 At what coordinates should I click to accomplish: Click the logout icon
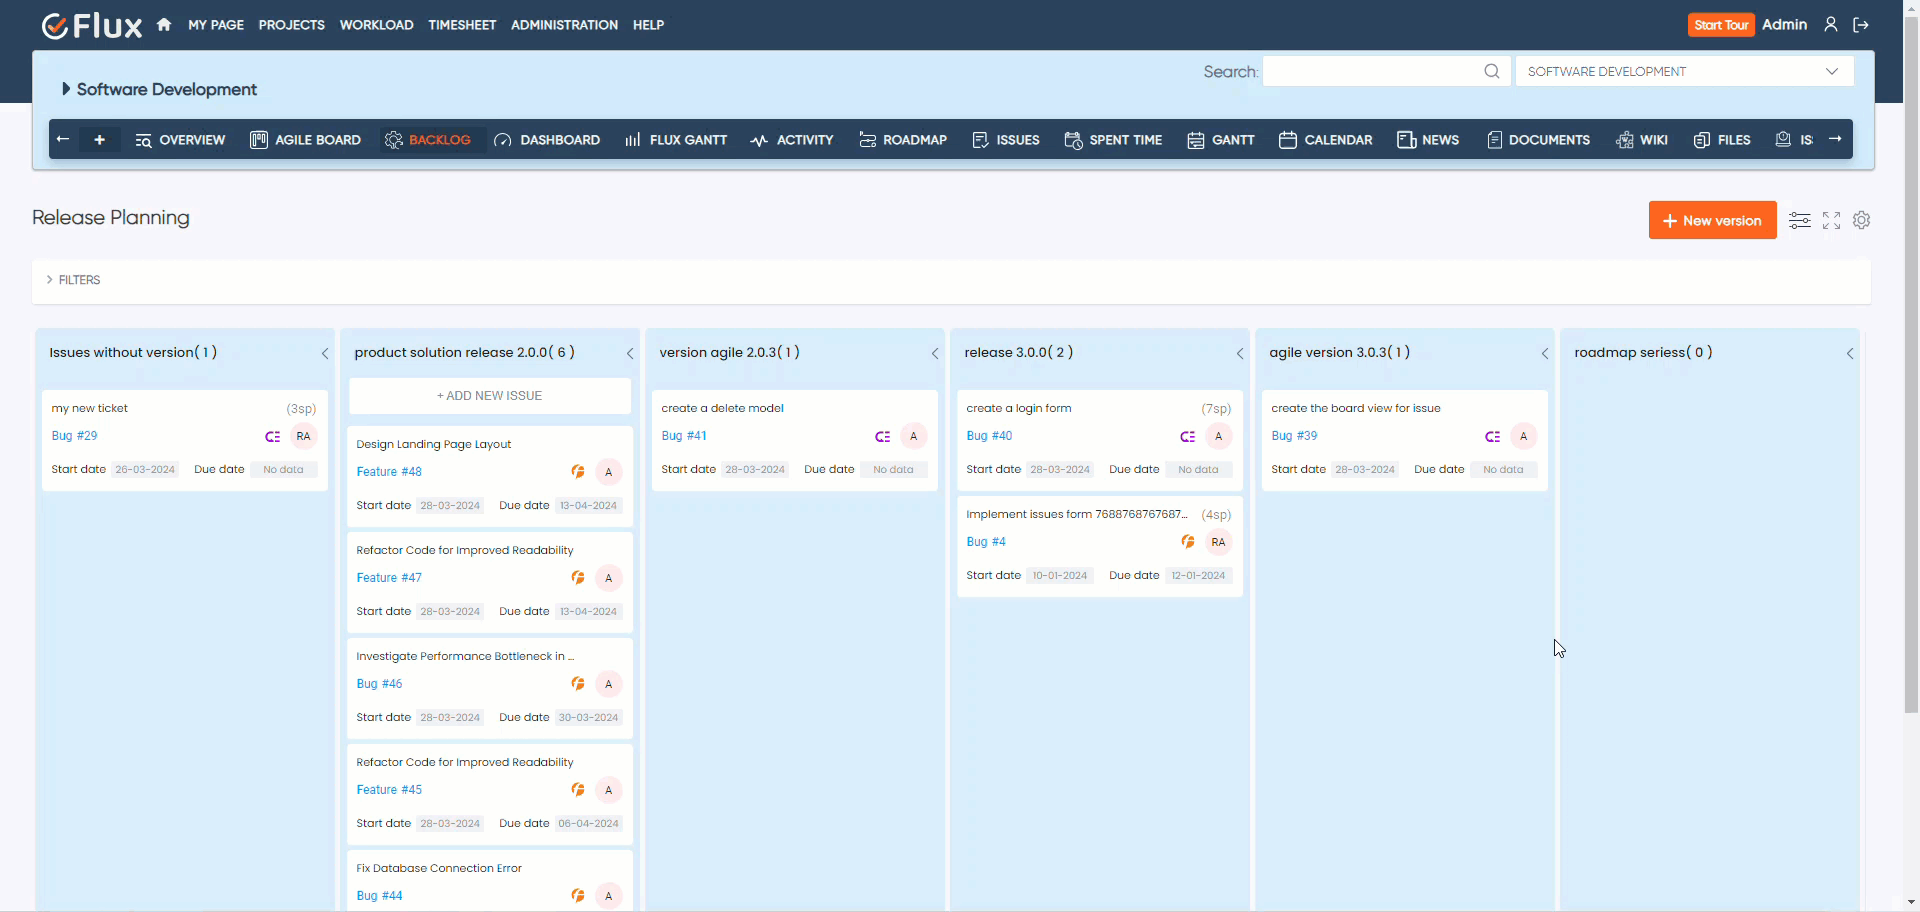(x=1861, y=25)
